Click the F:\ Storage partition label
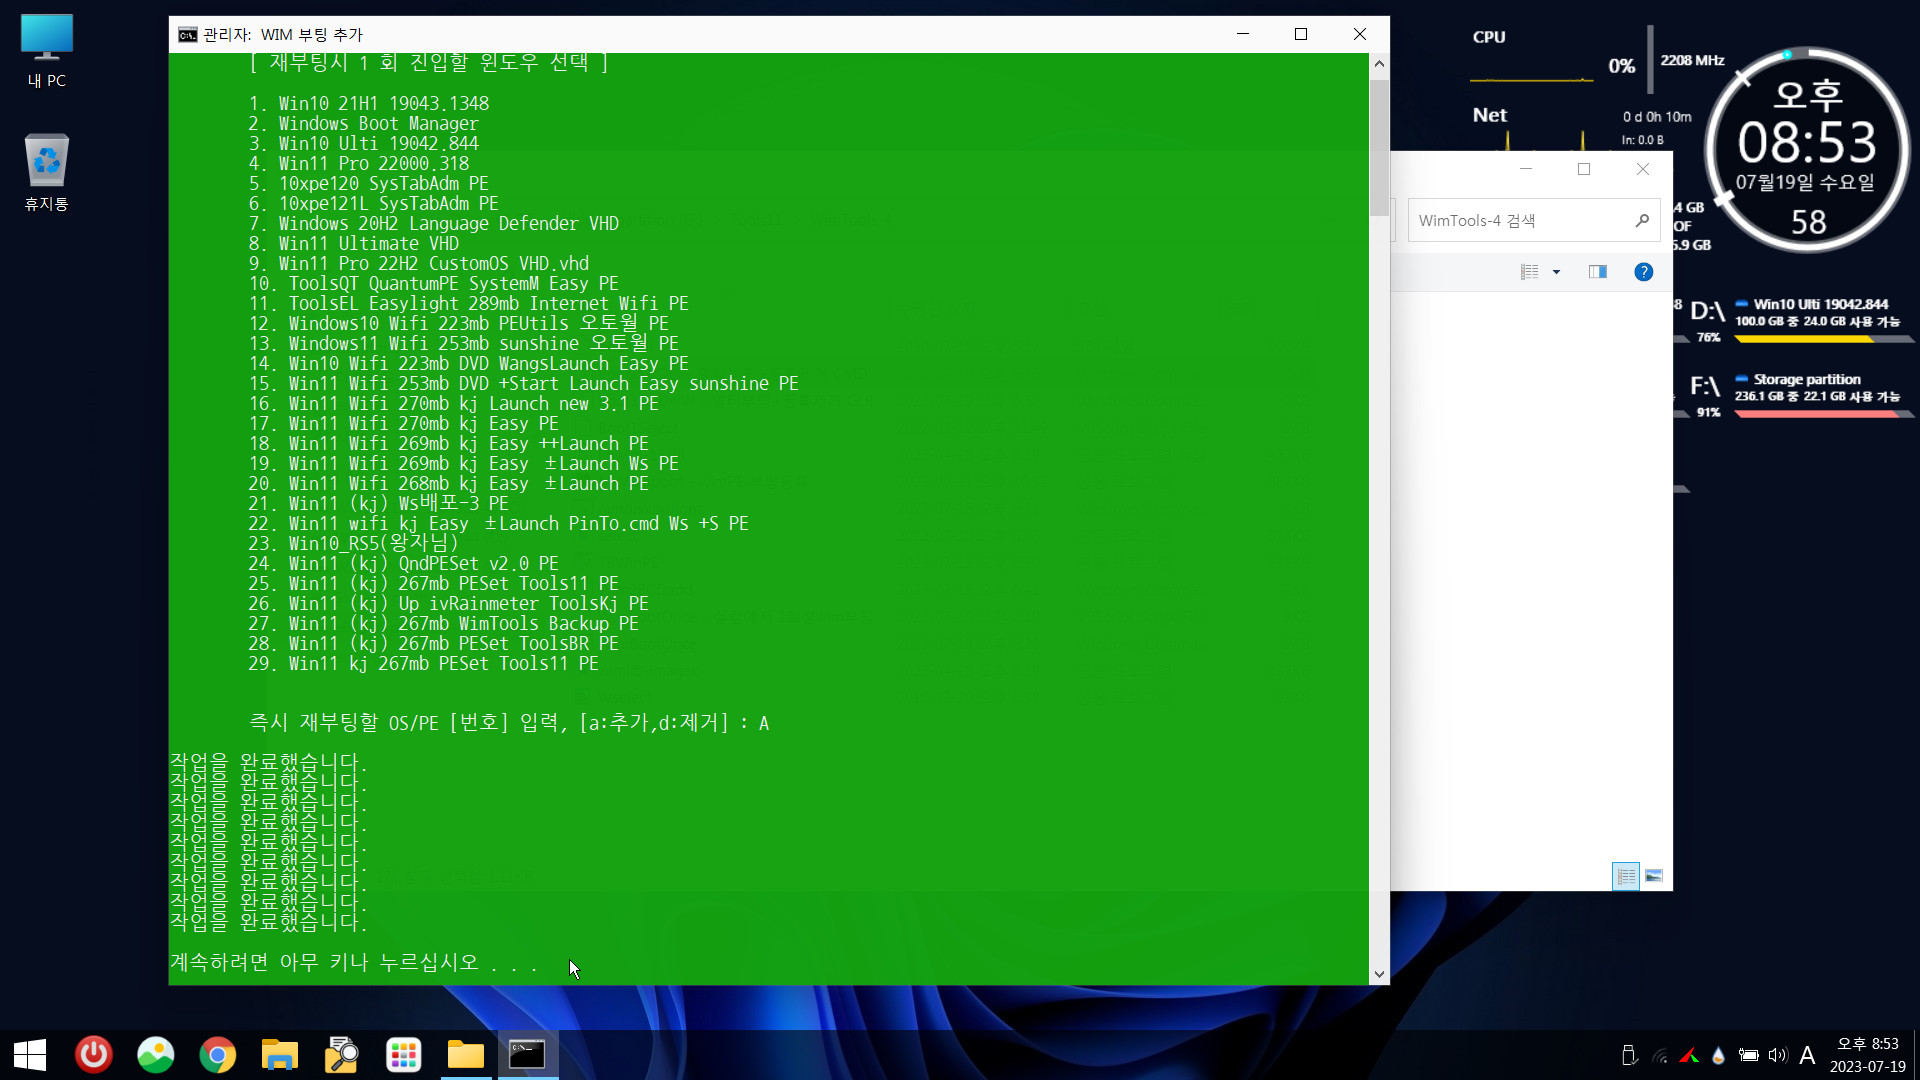The width and height of the screenshot is (1920, 1080). (1807, 380)
